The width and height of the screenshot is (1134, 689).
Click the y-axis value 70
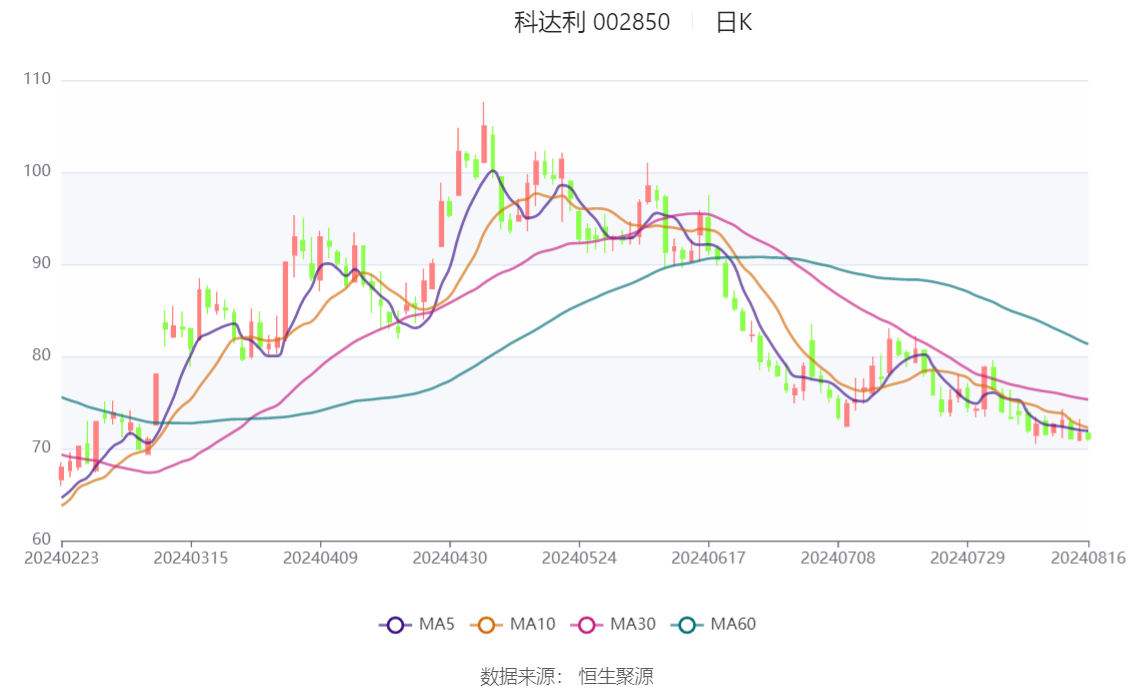coord(41,448)
